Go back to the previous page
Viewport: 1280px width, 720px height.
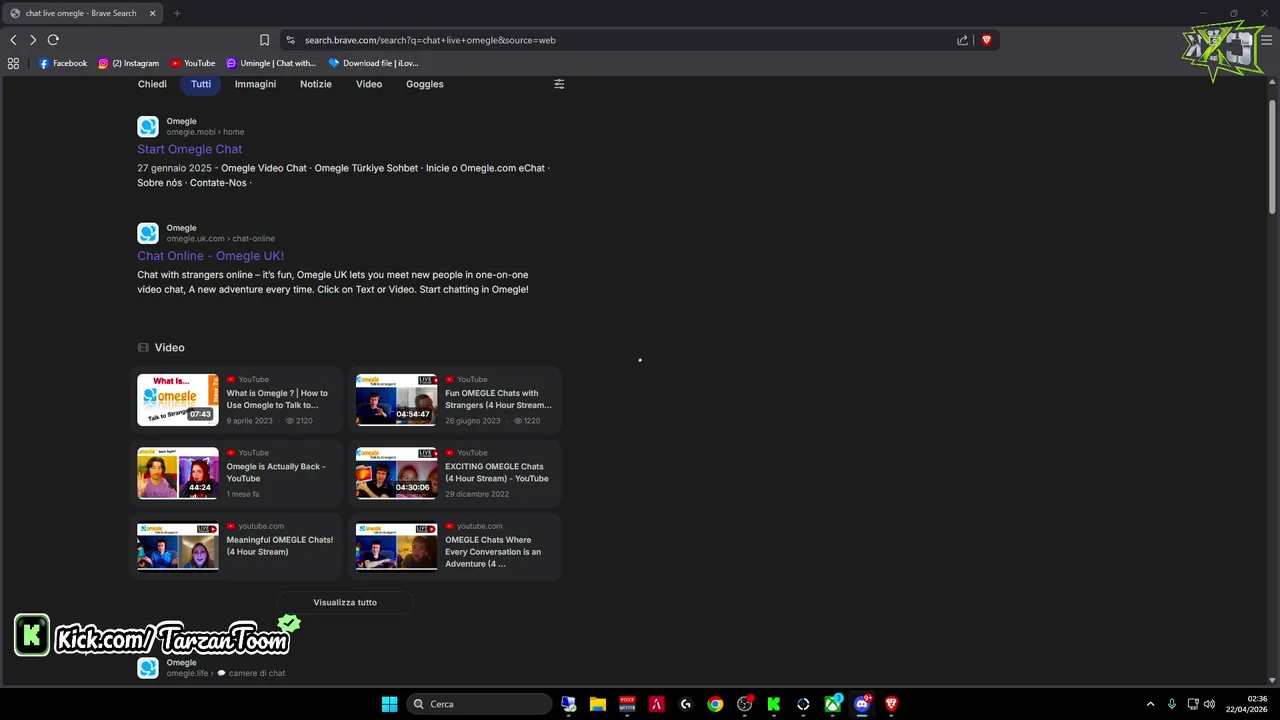[x=13, y=40]
